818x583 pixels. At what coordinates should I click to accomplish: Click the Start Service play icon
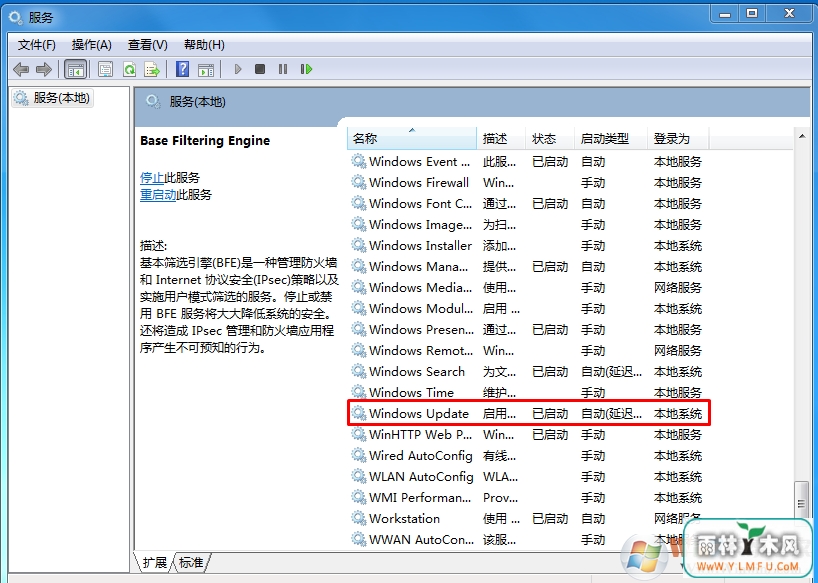(238, 69)
